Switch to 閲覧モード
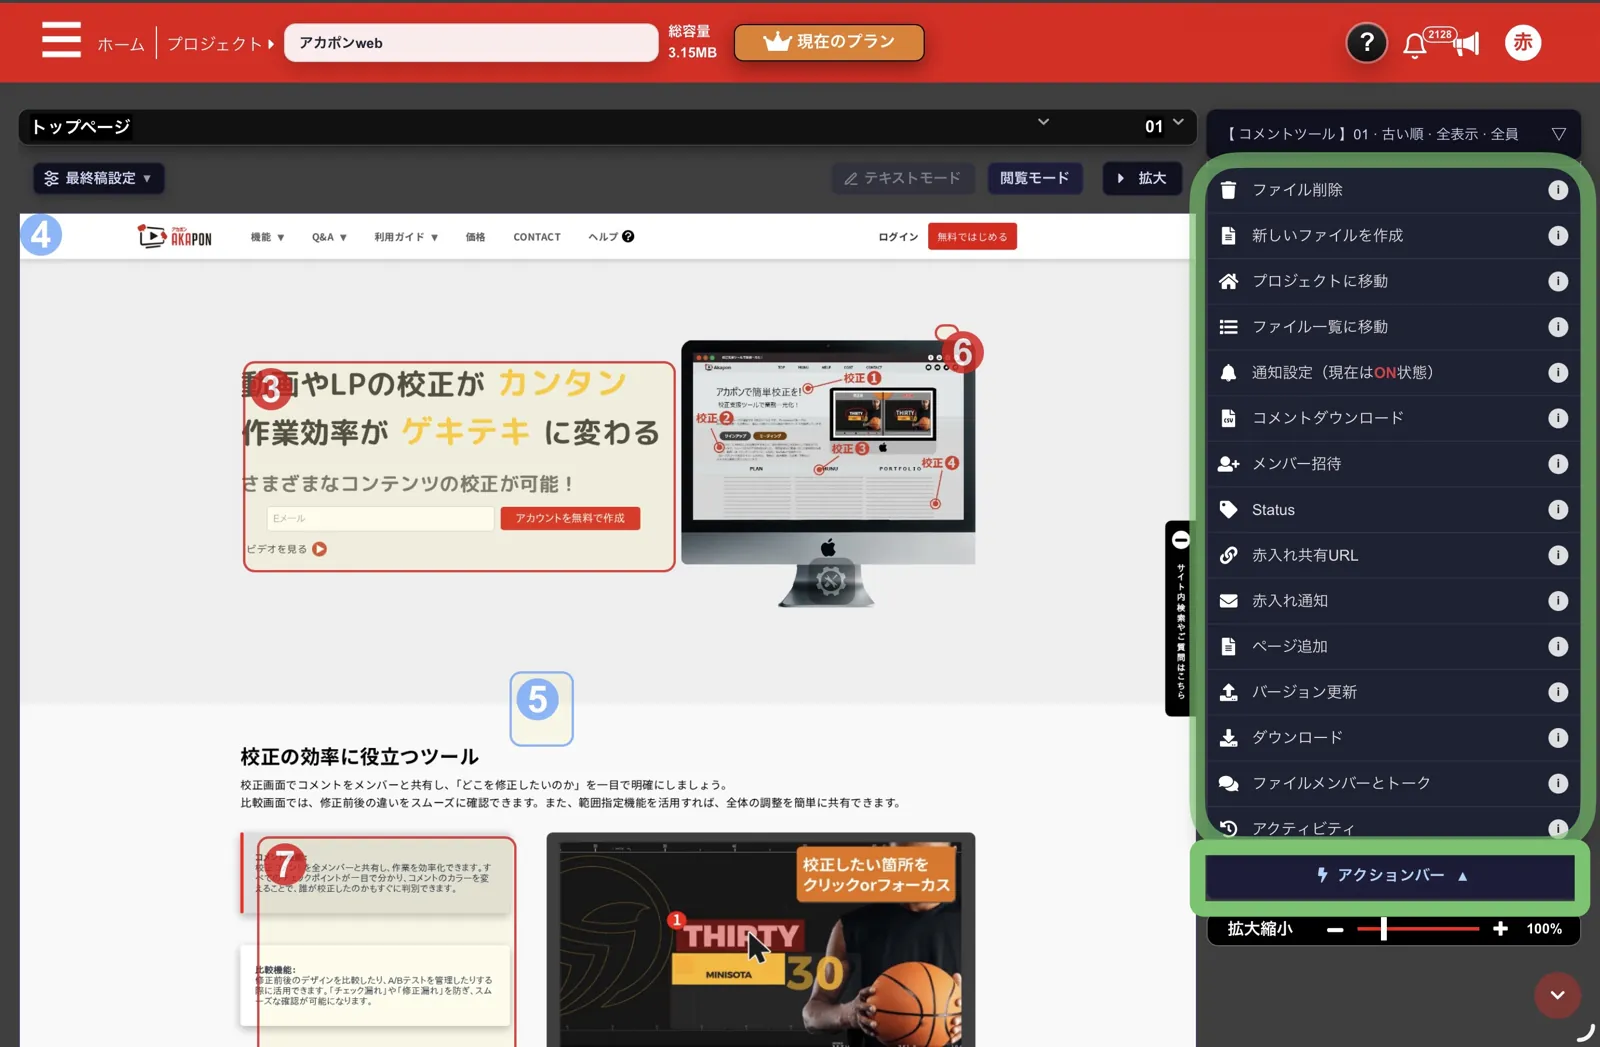The width and height of the screenshot is (1600, 1047). point(1034,178)
